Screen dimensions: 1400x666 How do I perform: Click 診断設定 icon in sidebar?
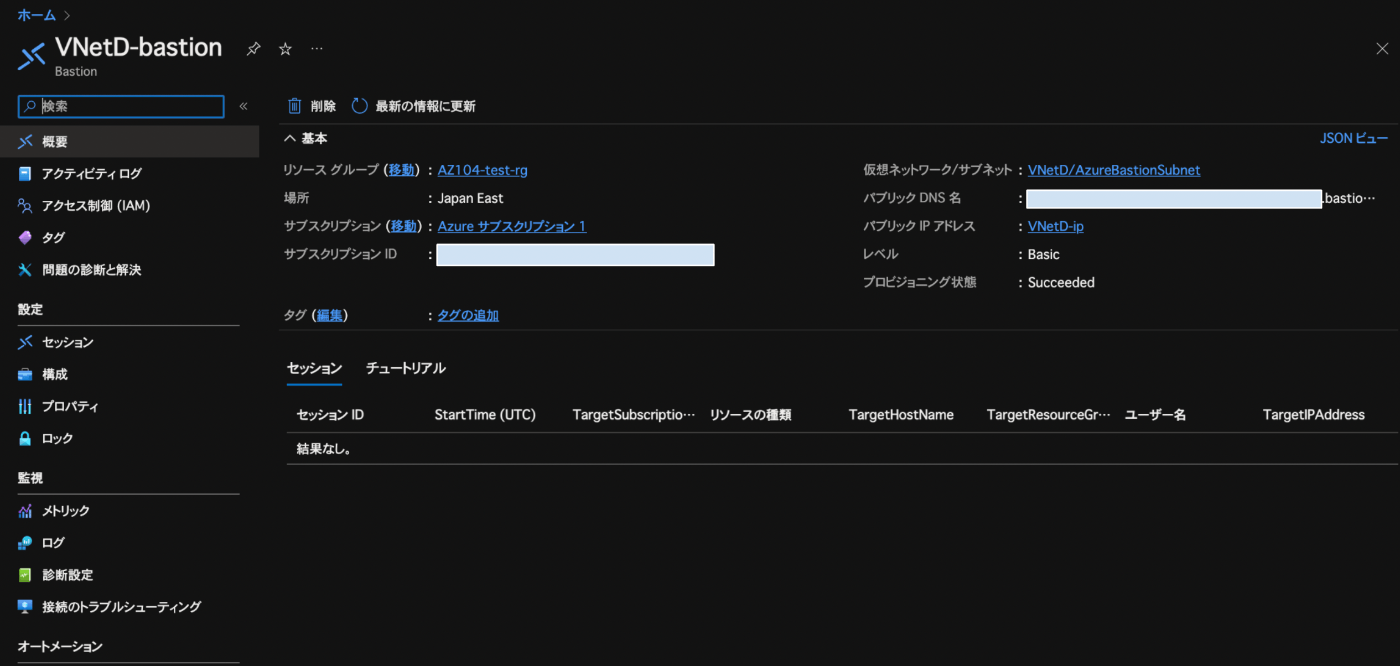click(25, 575)
